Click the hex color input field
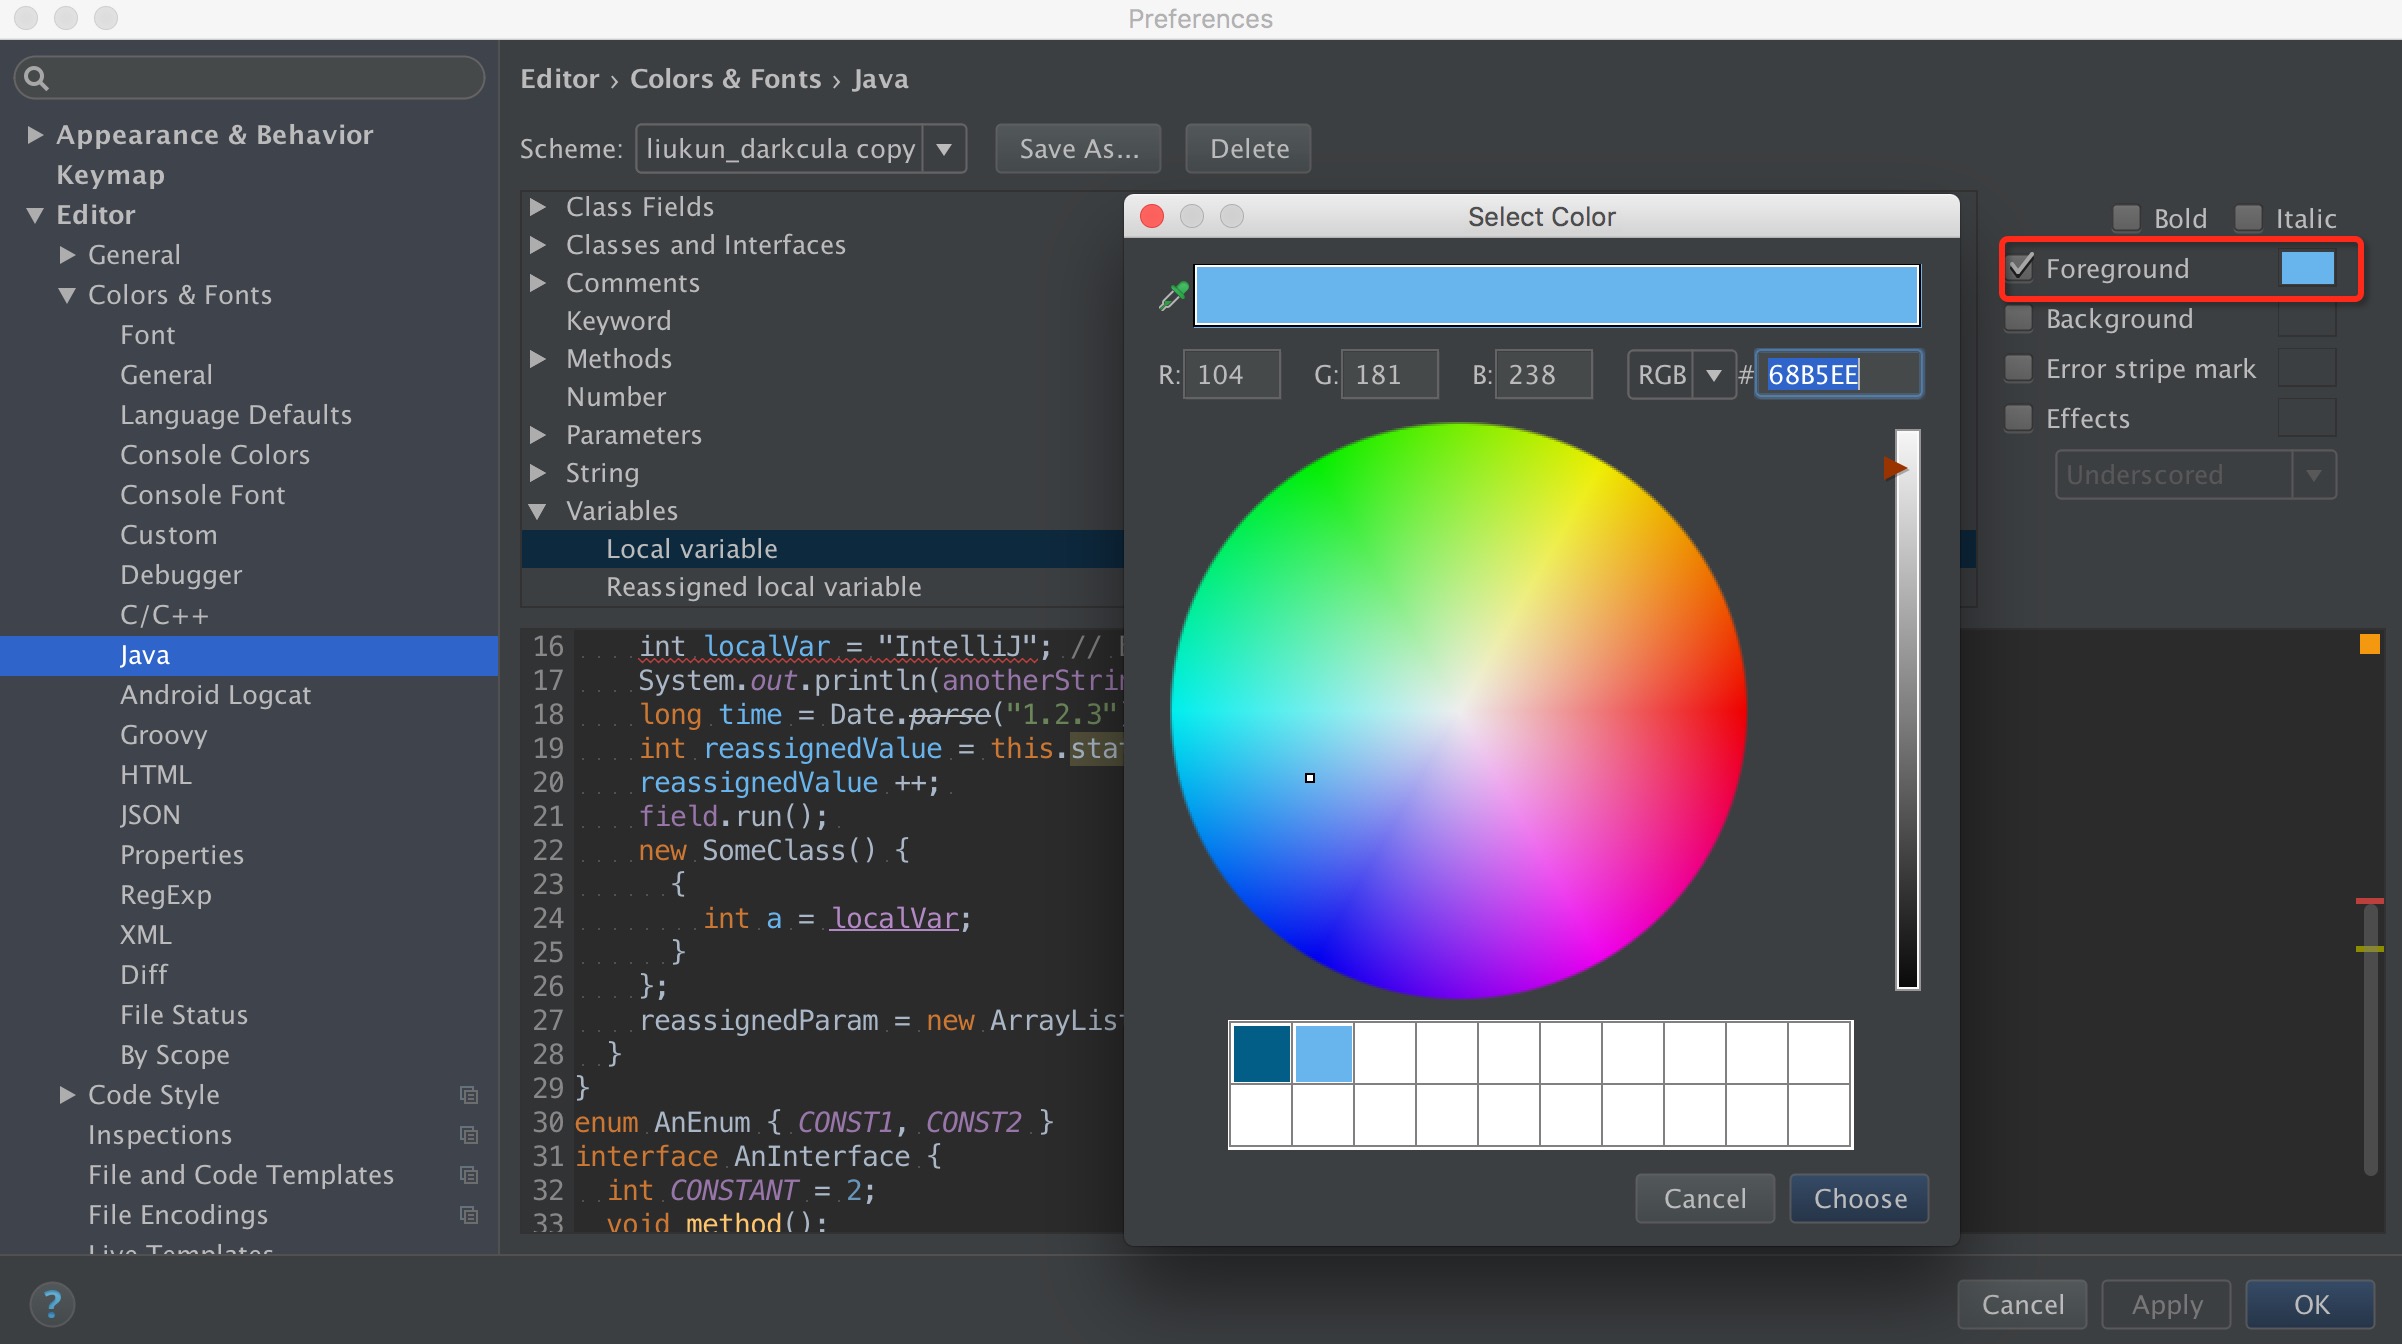Screen dimensions: 2402x1344 [1836, 374]
